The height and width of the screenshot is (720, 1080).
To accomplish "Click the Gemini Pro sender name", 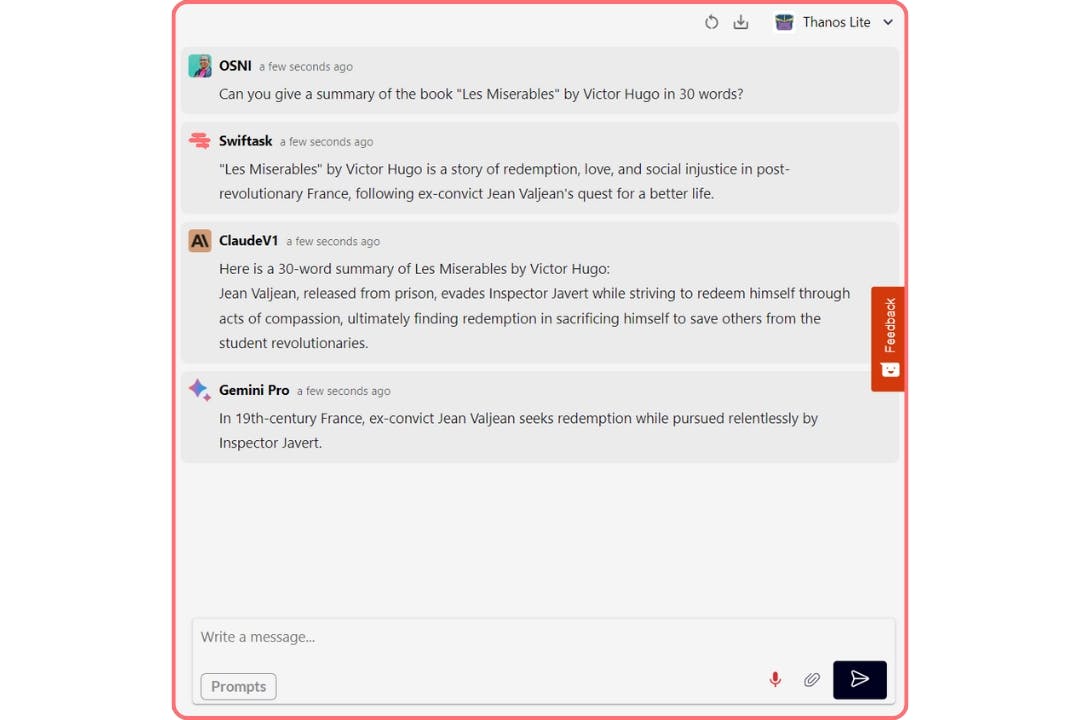I will tap(254, 390).
